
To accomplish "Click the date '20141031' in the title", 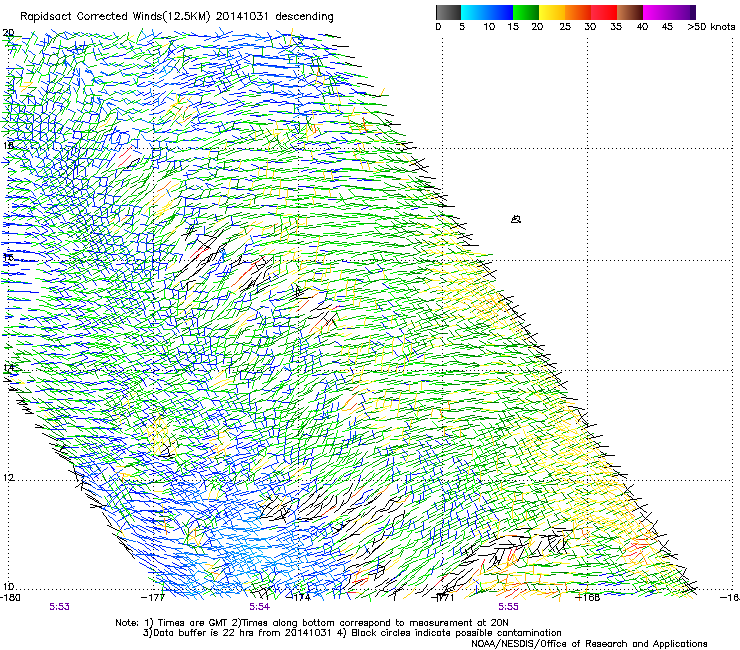I will click(x=242, y=16).
